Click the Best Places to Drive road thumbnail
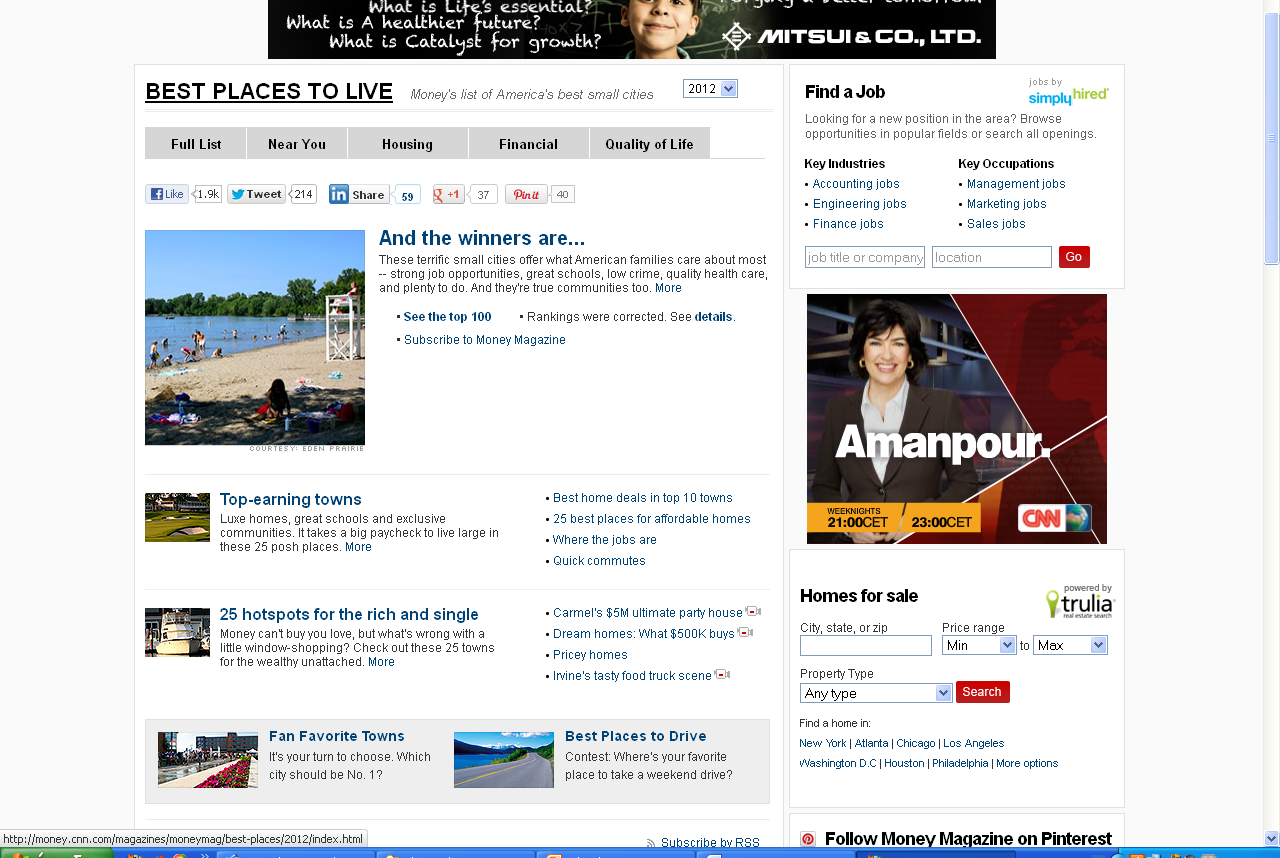Viewport: 1280px width, 858px height. tap(504, 760)
